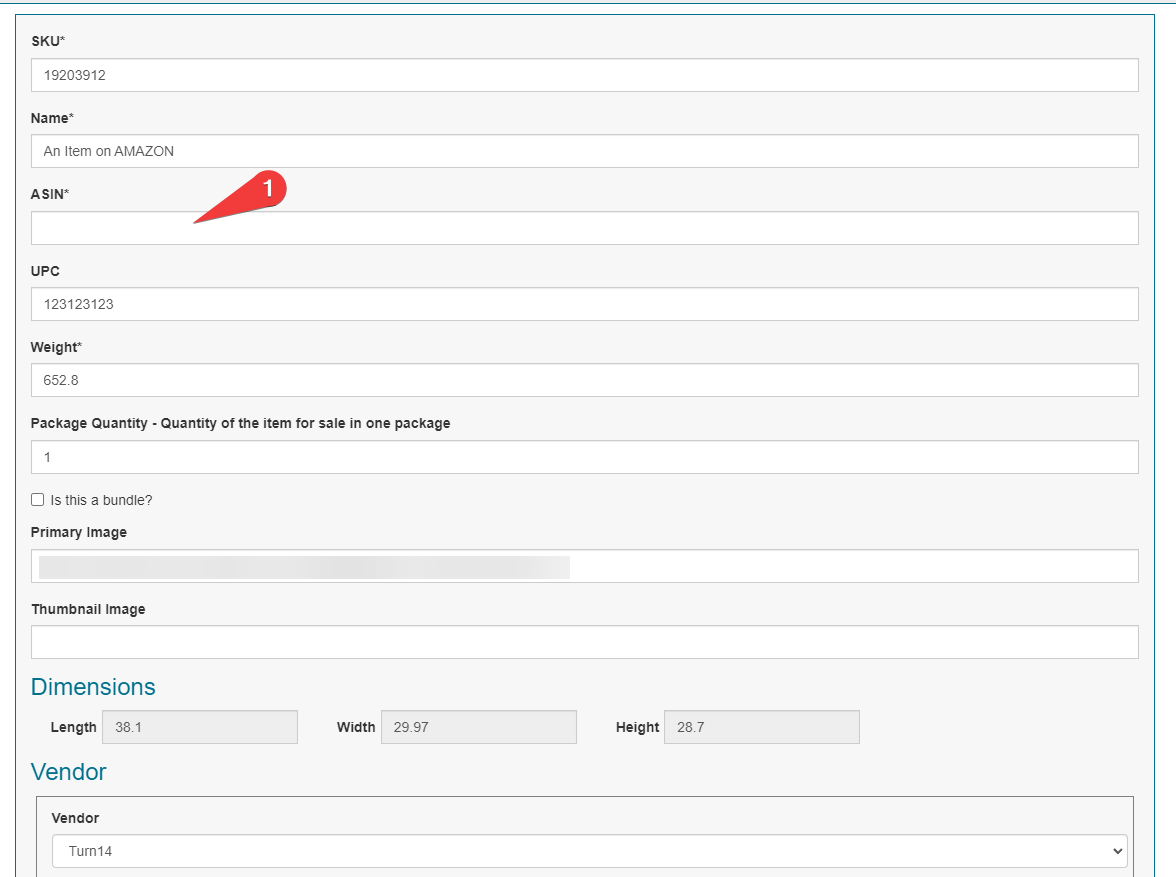The height and width of the screenshot is (877, 1176).
Task: Tick the 'Is this a bundle?' checkbox
Action: click(x=38, y=500)
